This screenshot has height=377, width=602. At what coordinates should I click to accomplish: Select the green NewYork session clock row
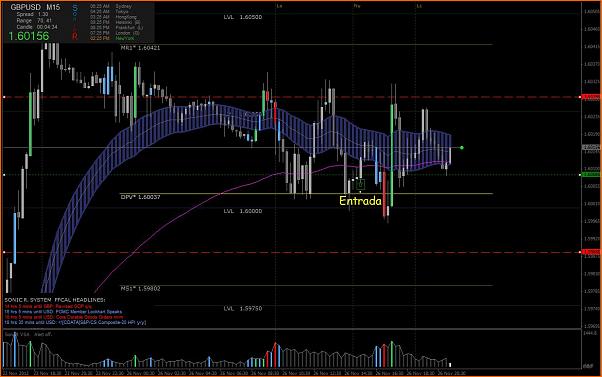pos(112,38)
